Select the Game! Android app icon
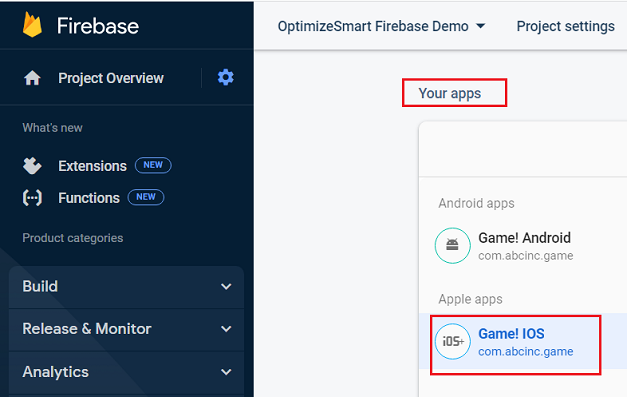 (x=452, y=245)
